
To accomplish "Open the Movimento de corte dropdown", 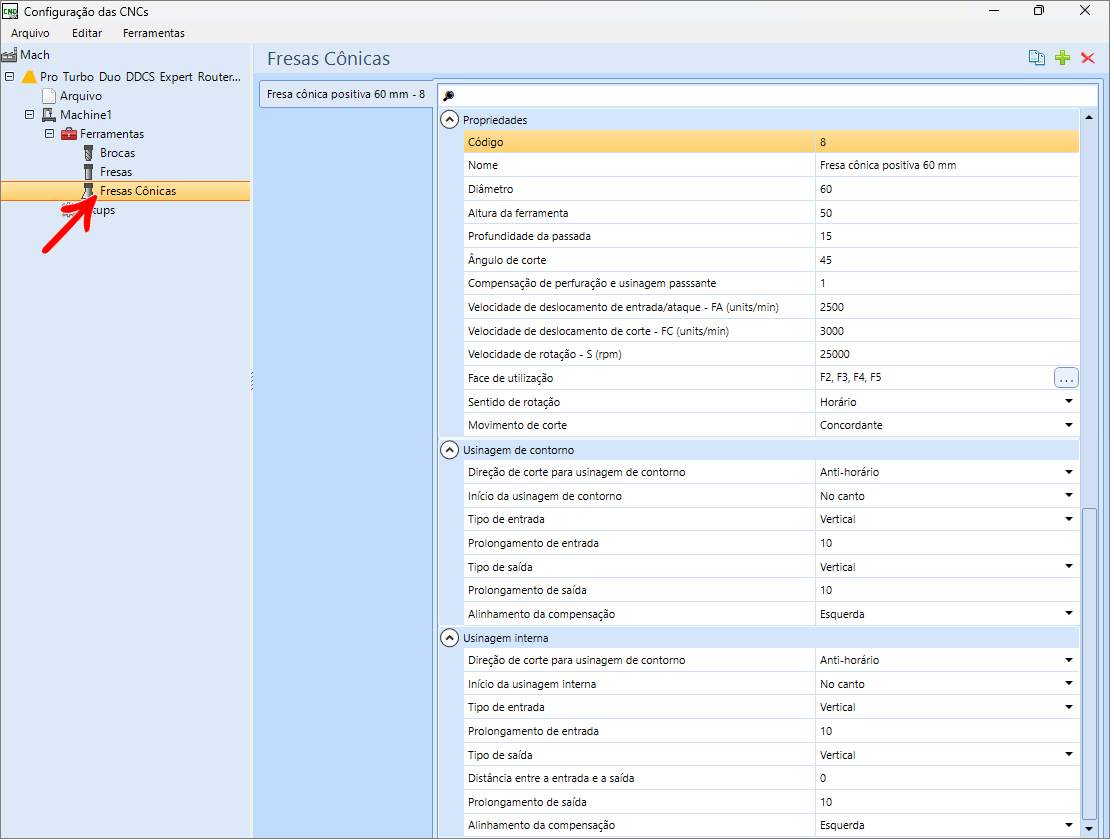I will pos(1069,425).
